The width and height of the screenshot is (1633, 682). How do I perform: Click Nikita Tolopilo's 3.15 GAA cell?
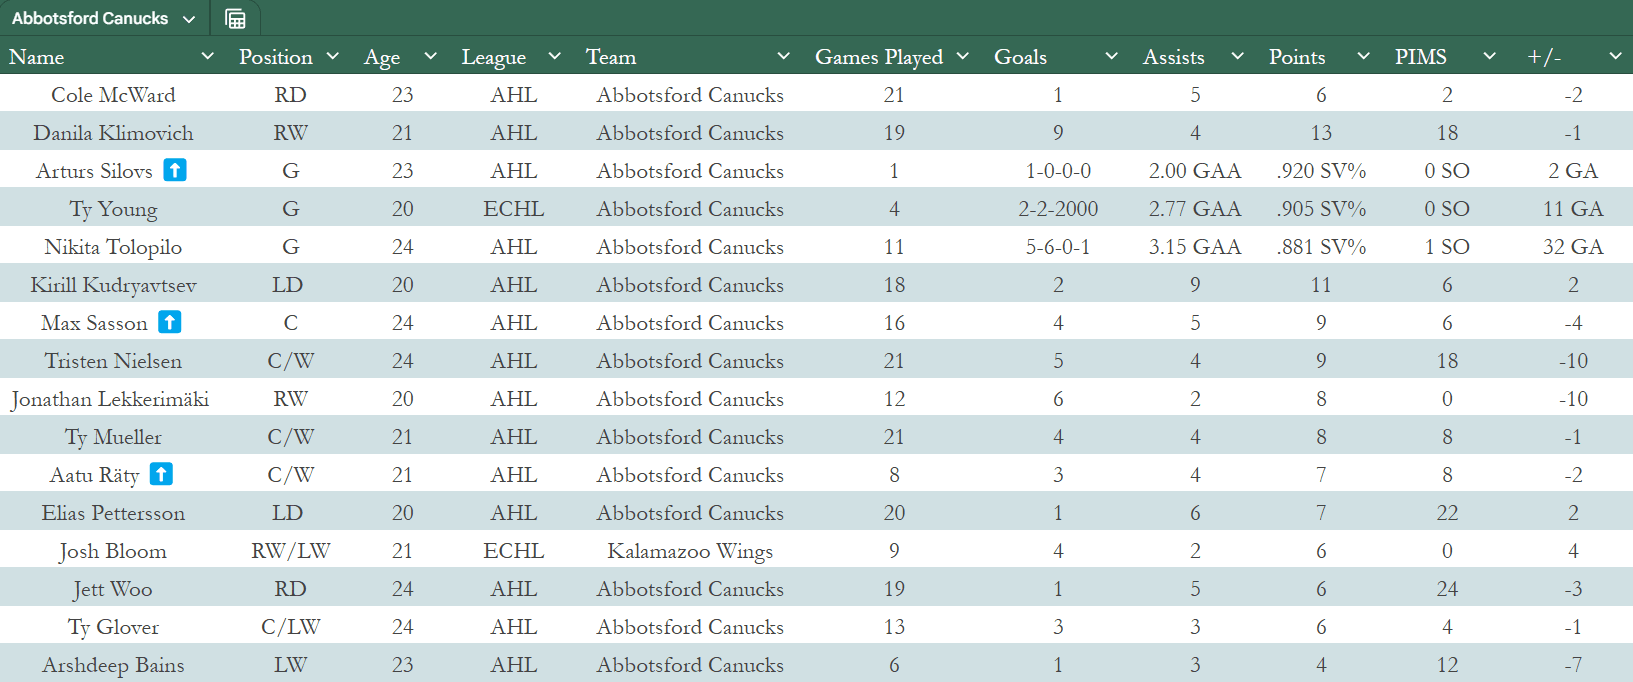pyautogui.click(x=1194, y=247)
